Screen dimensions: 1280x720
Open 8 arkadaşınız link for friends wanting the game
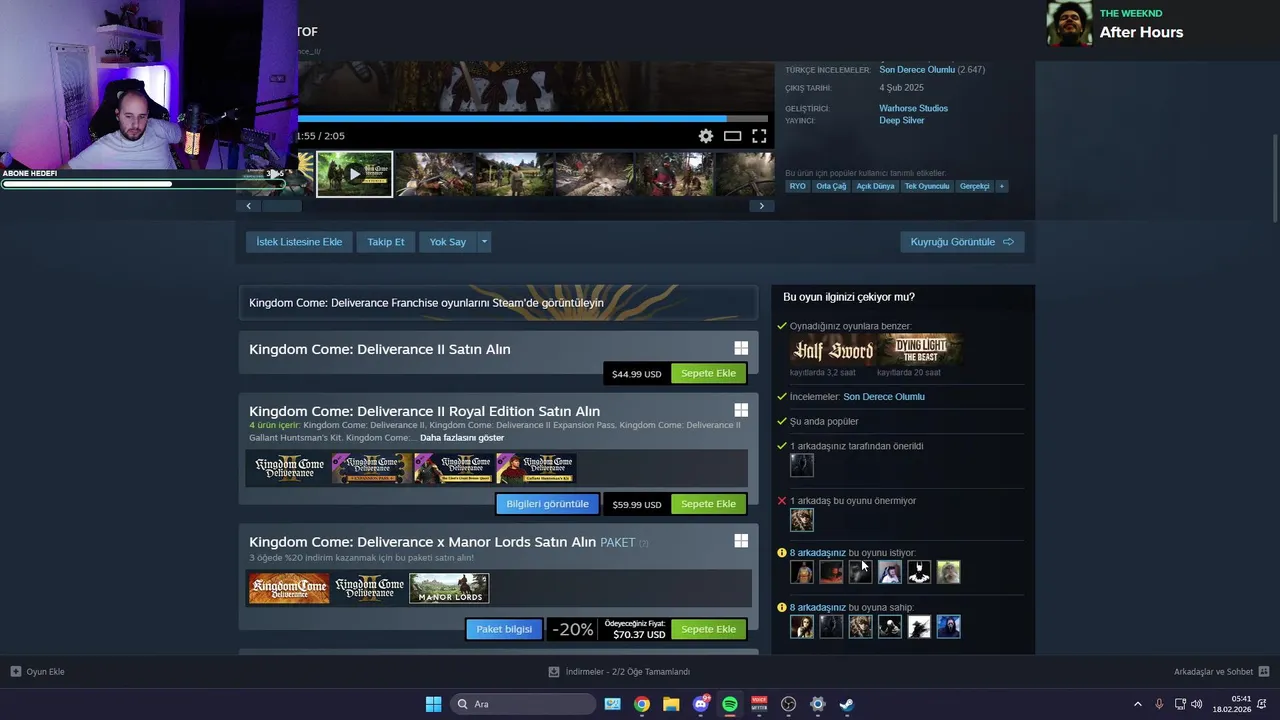pyautogui.click(x=817, y=553)
